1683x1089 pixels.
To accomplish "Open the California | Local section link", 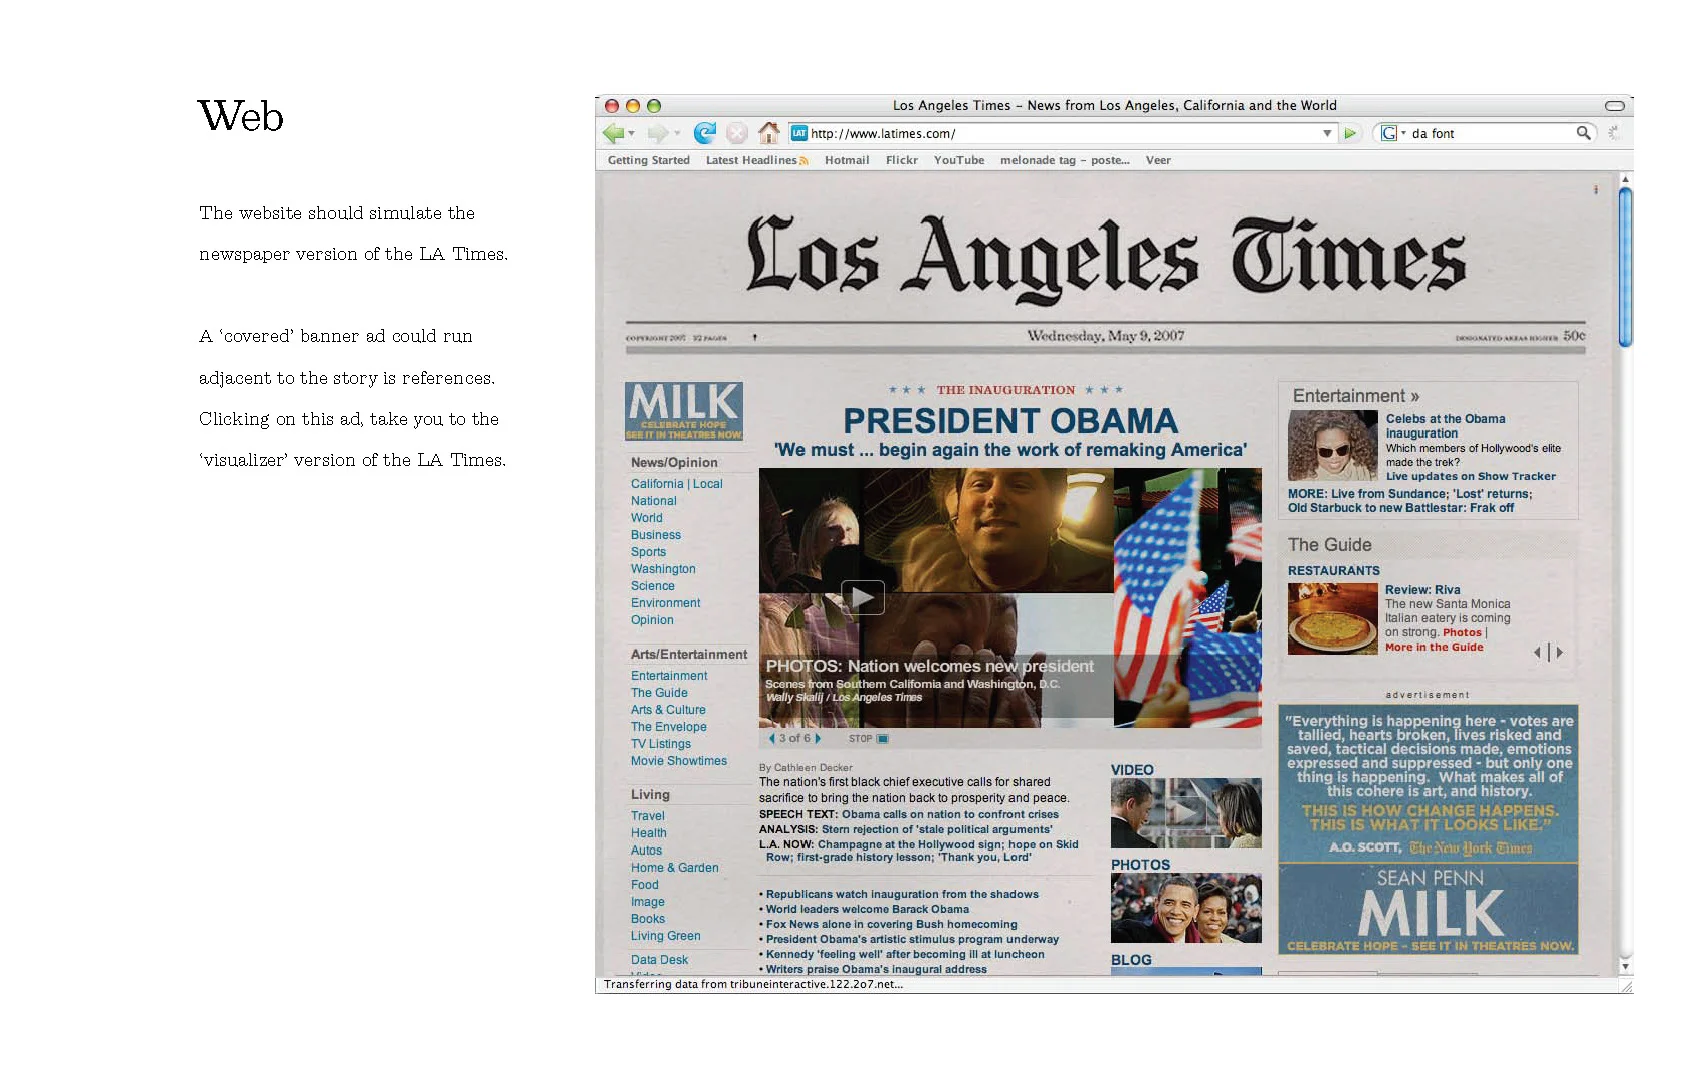I will coord(676,484).
